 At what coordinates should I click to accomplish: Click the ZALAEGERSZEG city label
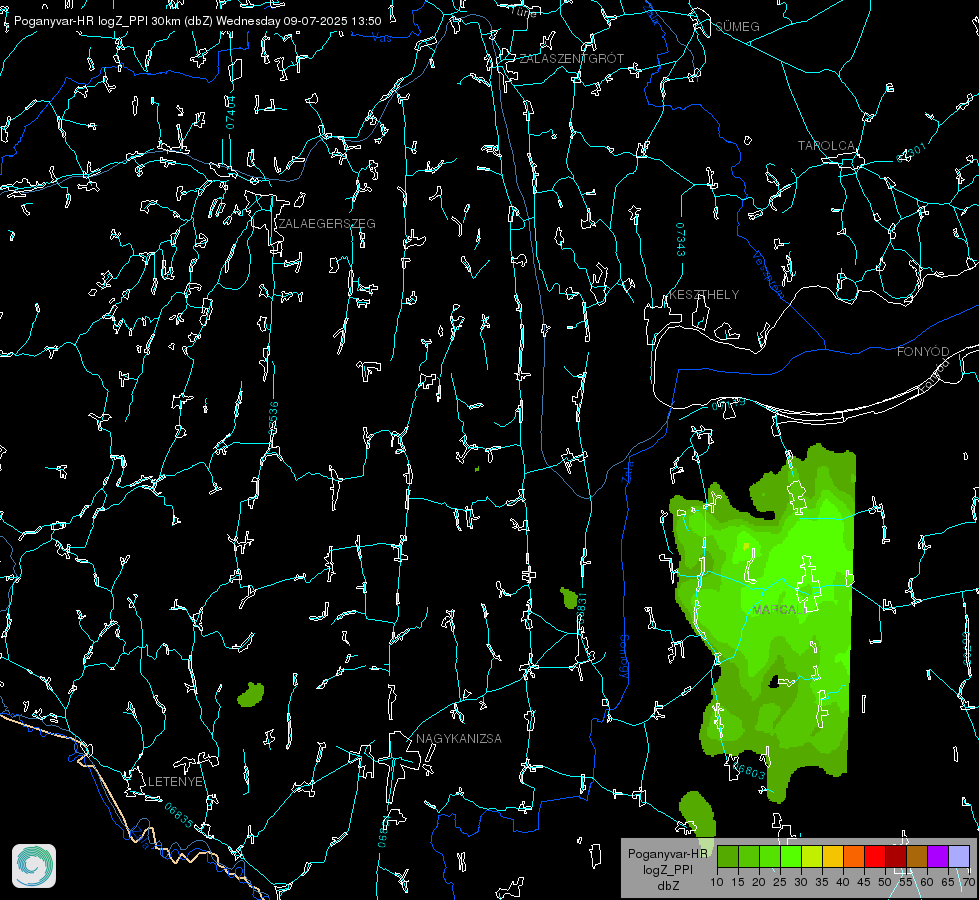(x=327, y=224)
